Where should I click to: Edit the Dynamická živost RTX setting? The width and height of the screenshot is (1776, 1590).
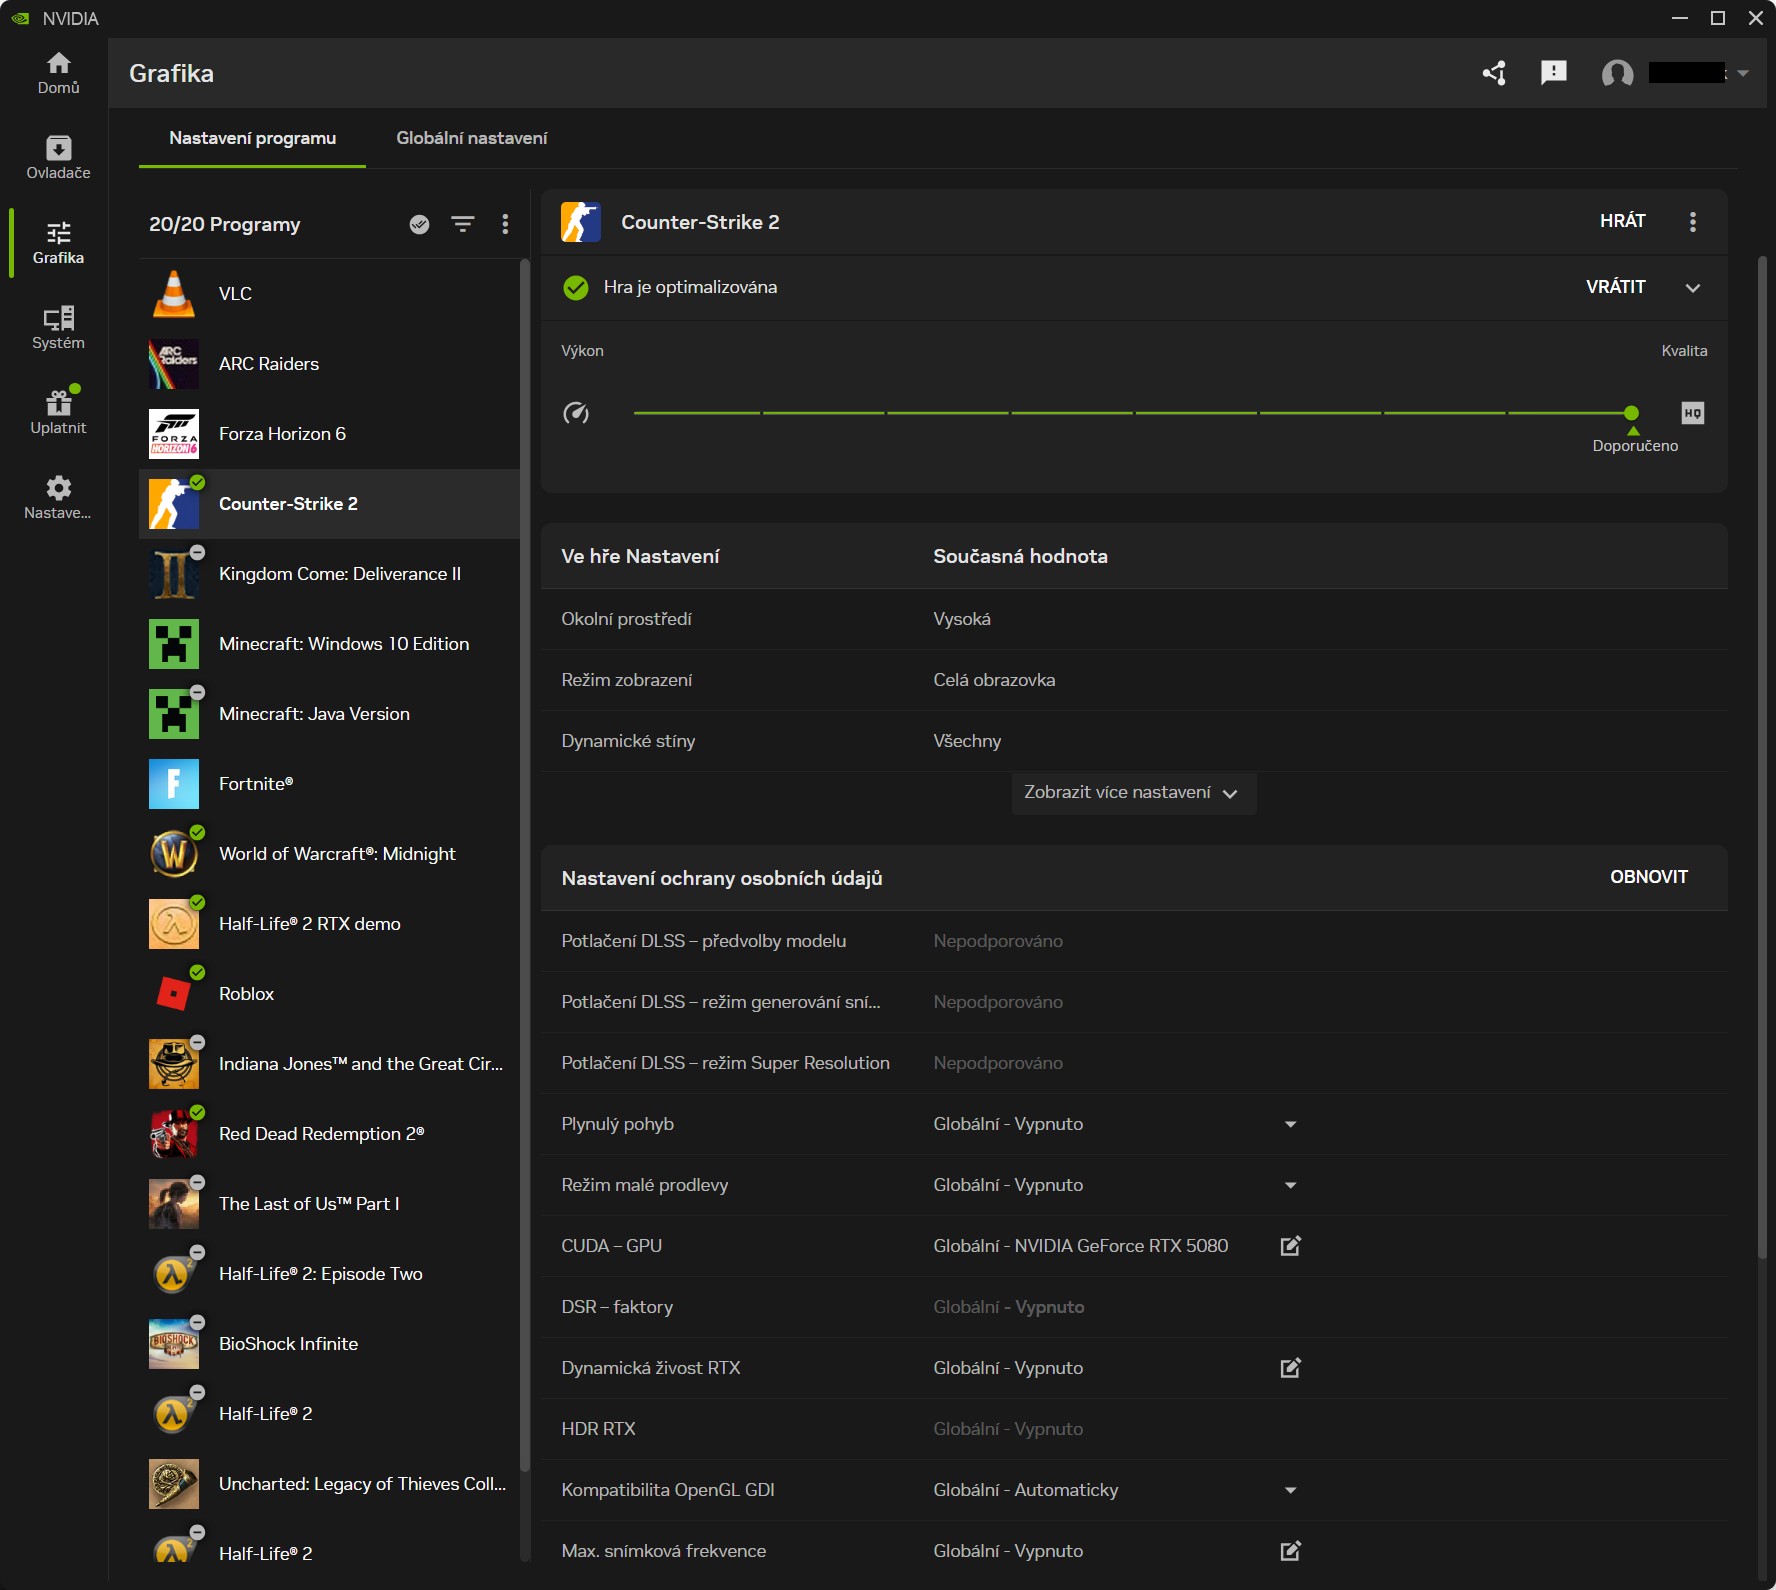[1291, 1368]
